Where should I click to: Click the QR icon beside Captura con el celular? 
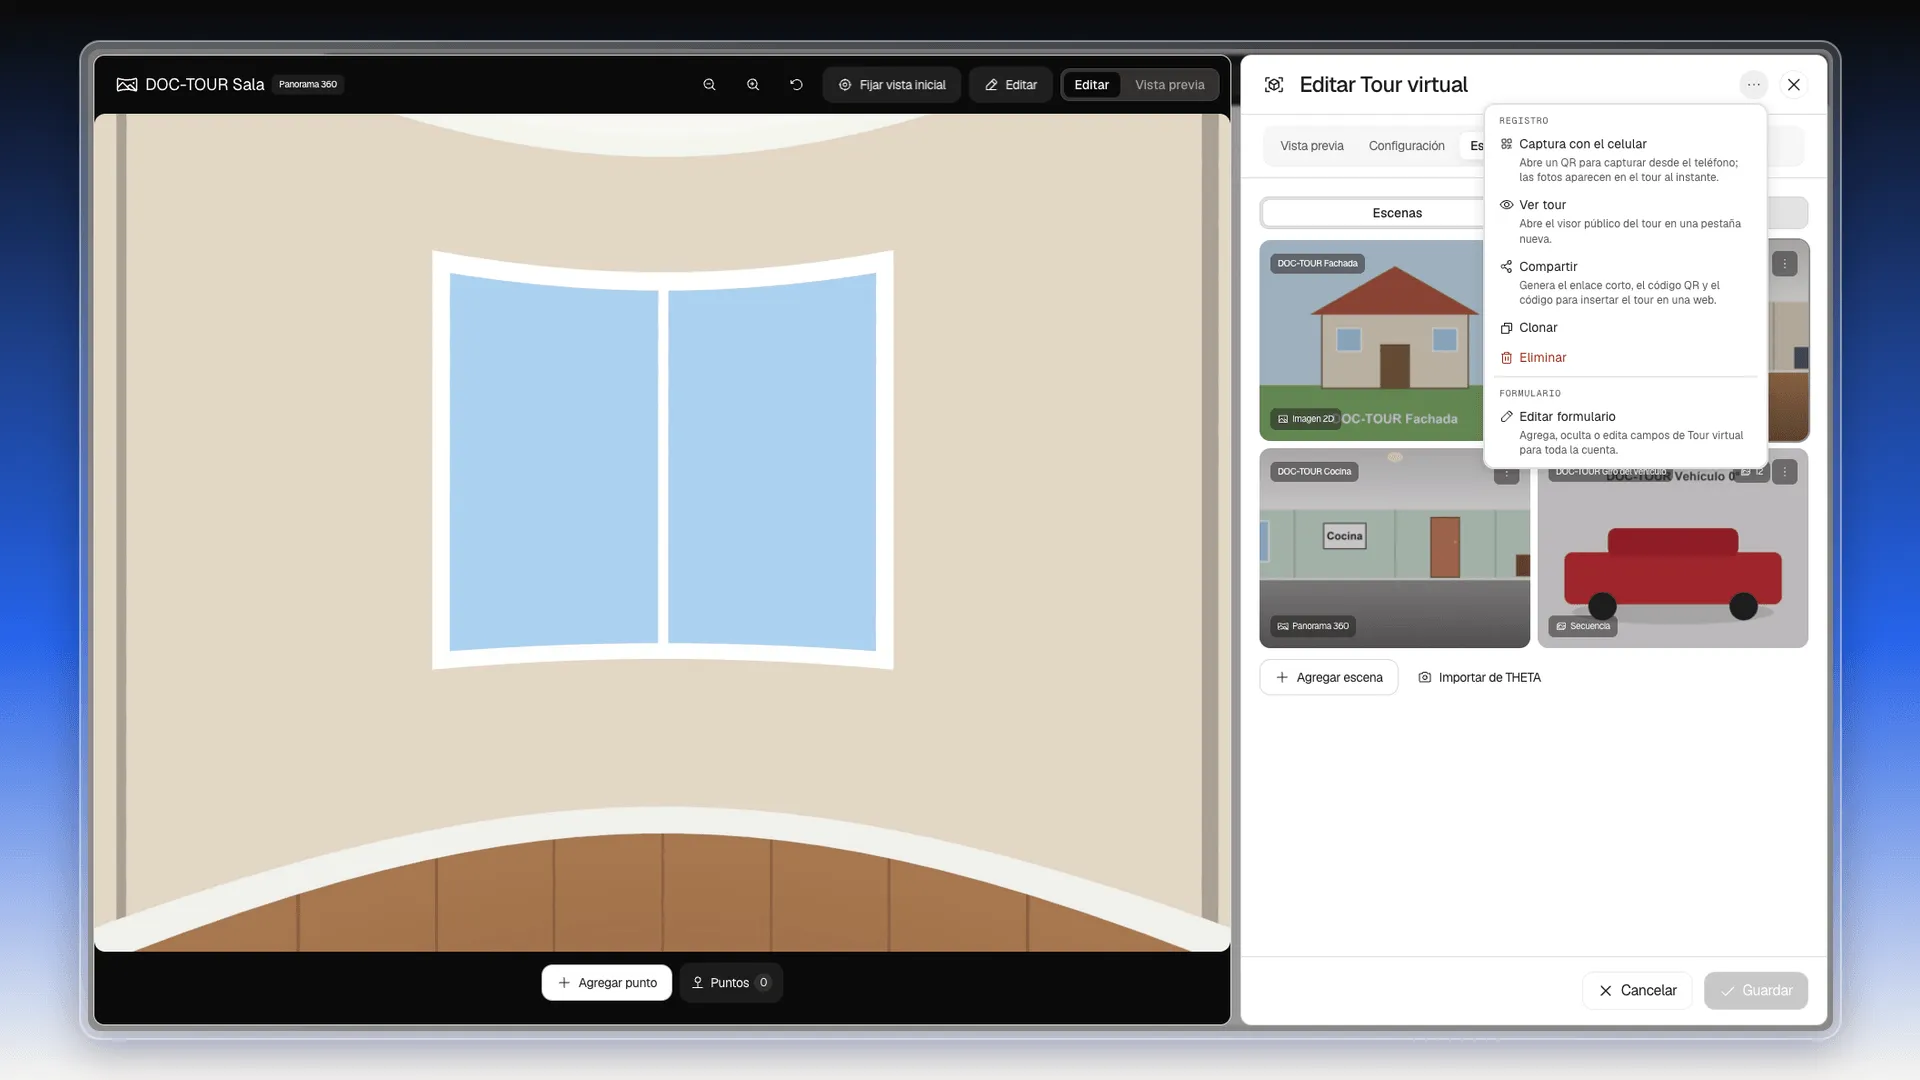coord(1506,144)
